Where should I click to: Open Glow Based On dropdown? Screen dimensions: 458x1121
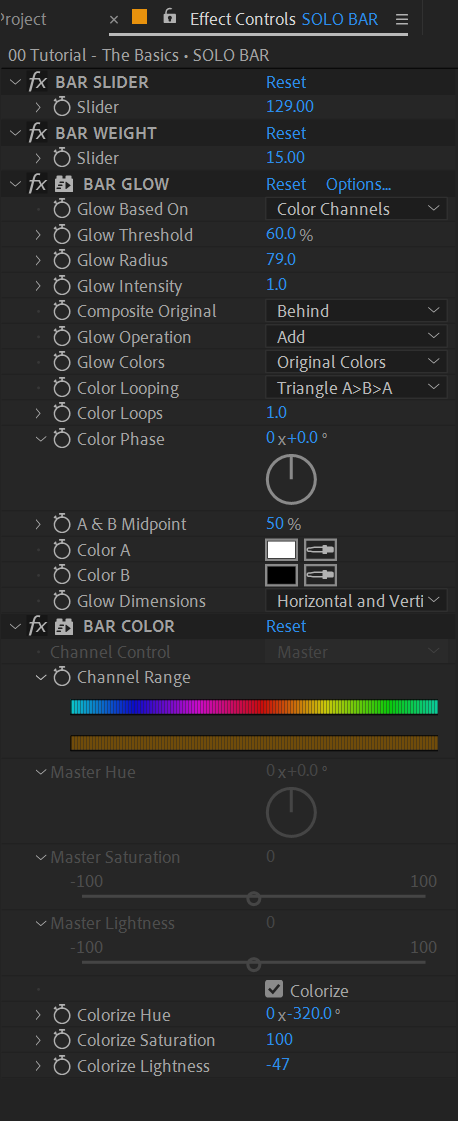[357, 209]
